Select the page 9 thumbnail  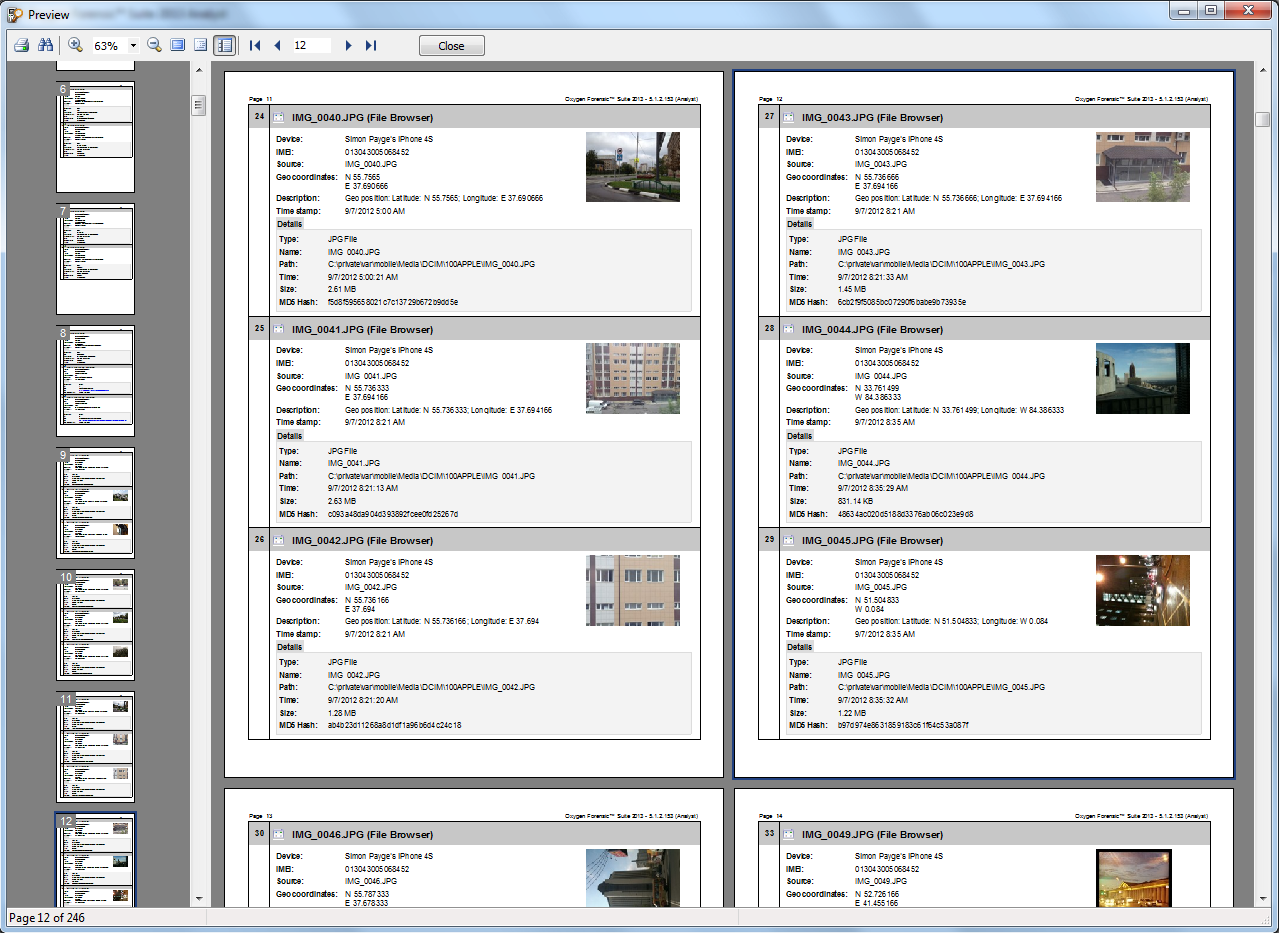tap(95, 503)
